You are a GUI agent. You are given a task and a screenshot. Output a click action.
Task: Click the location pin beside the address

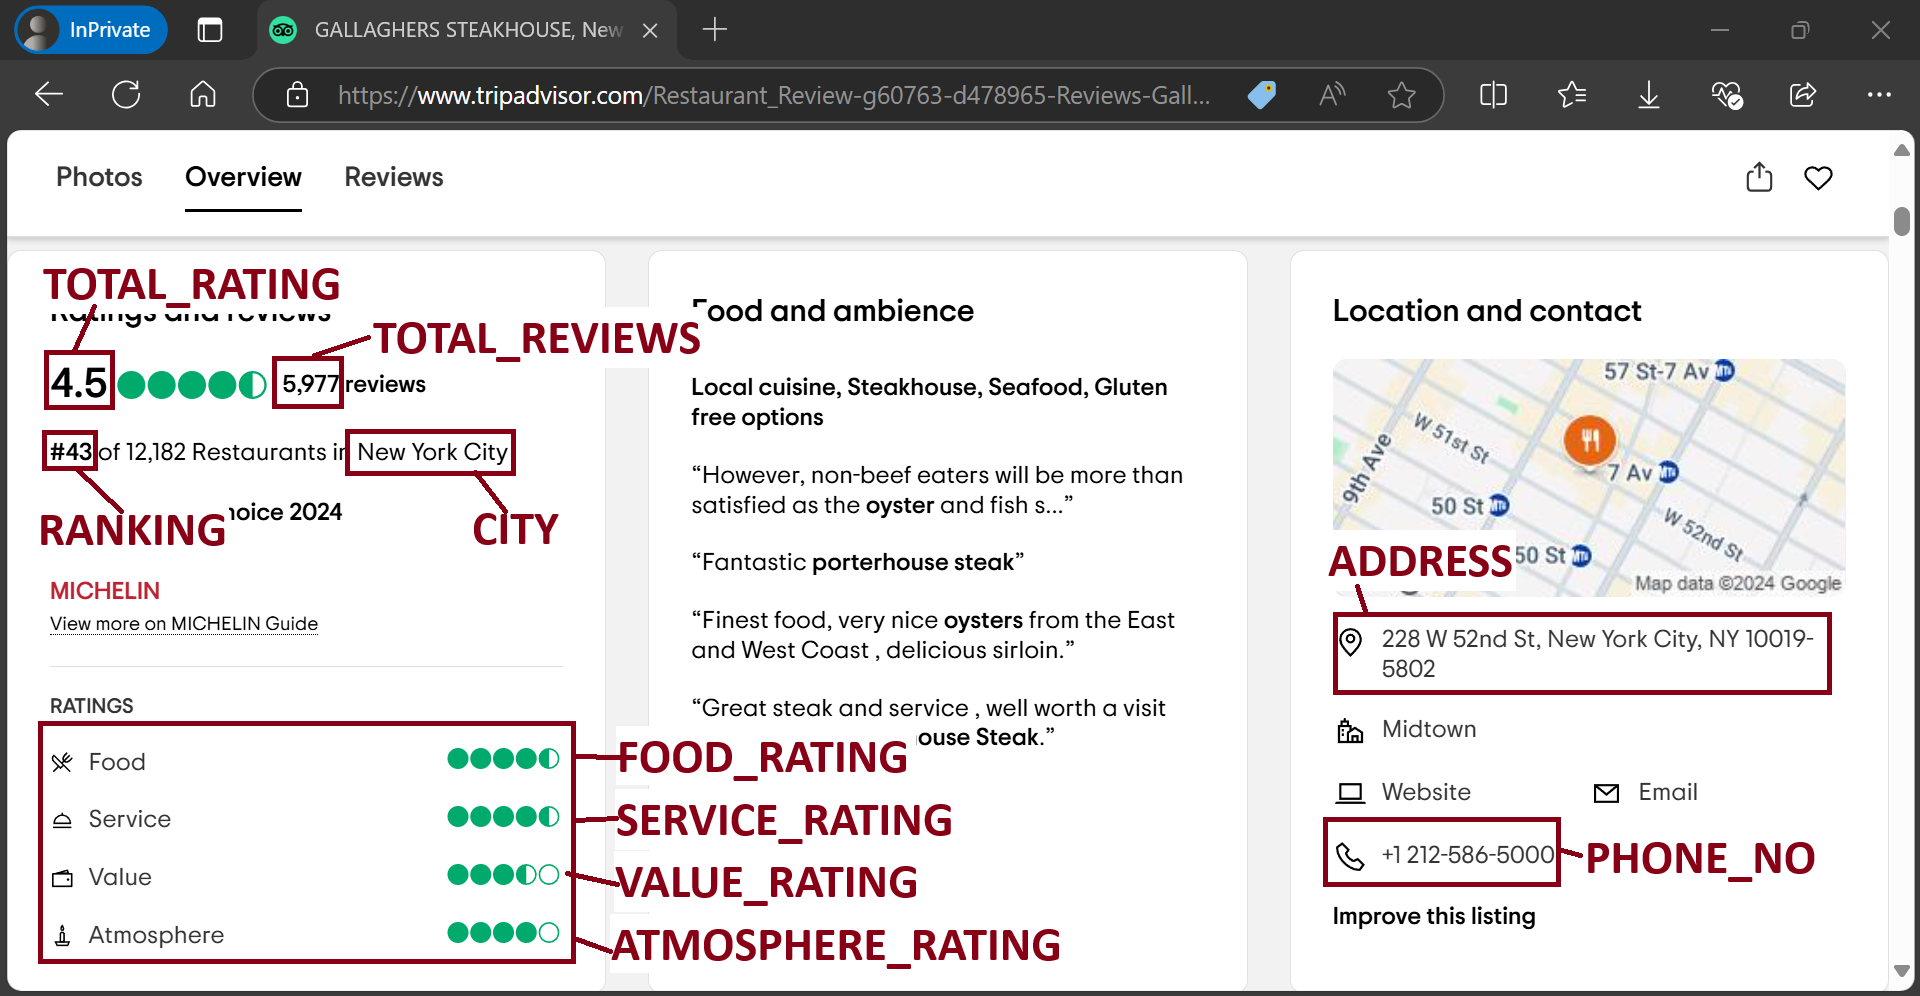click(1353, 641)
